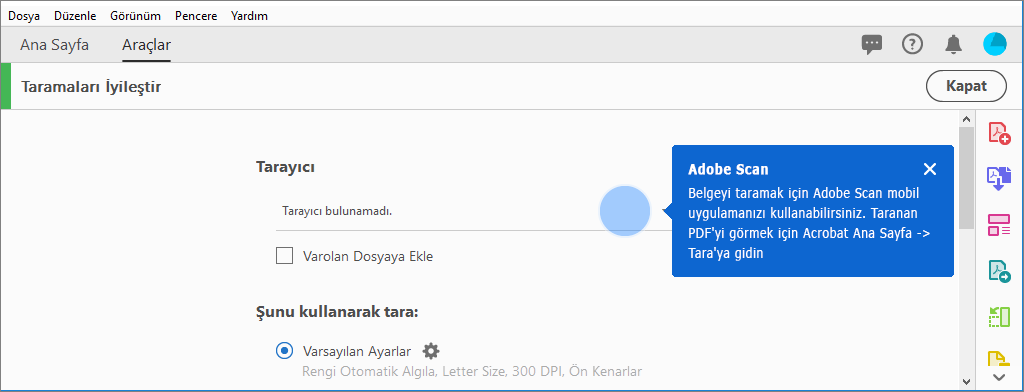Click the scrollbar down arrow
This screenshot has width=1024, height=392.
[966, 381]
